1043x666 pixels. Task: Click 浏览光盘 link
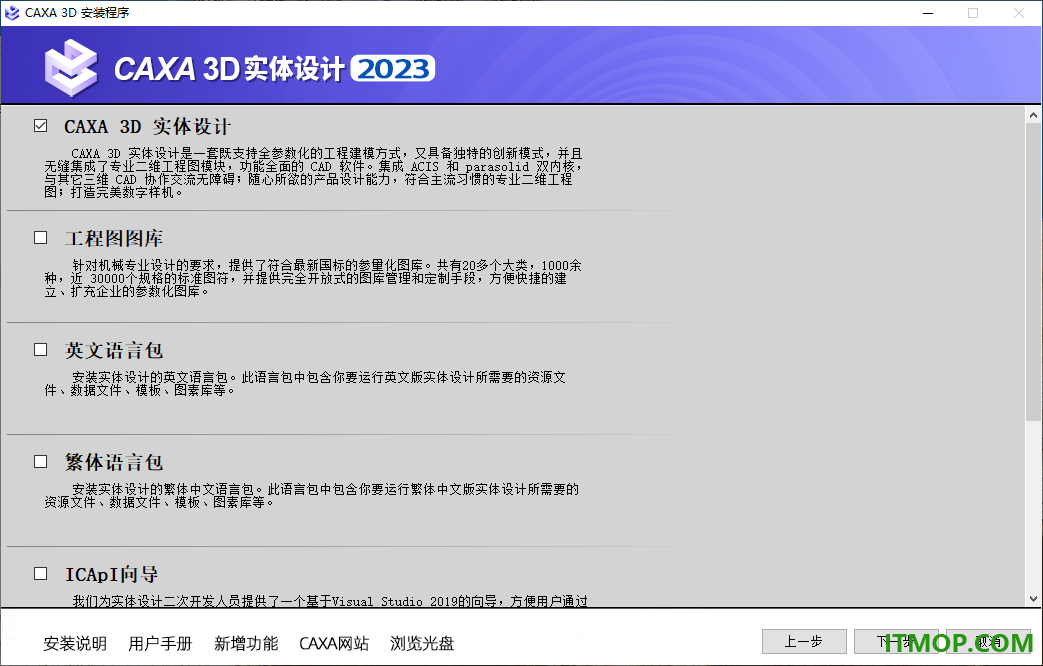click(422, 643)
